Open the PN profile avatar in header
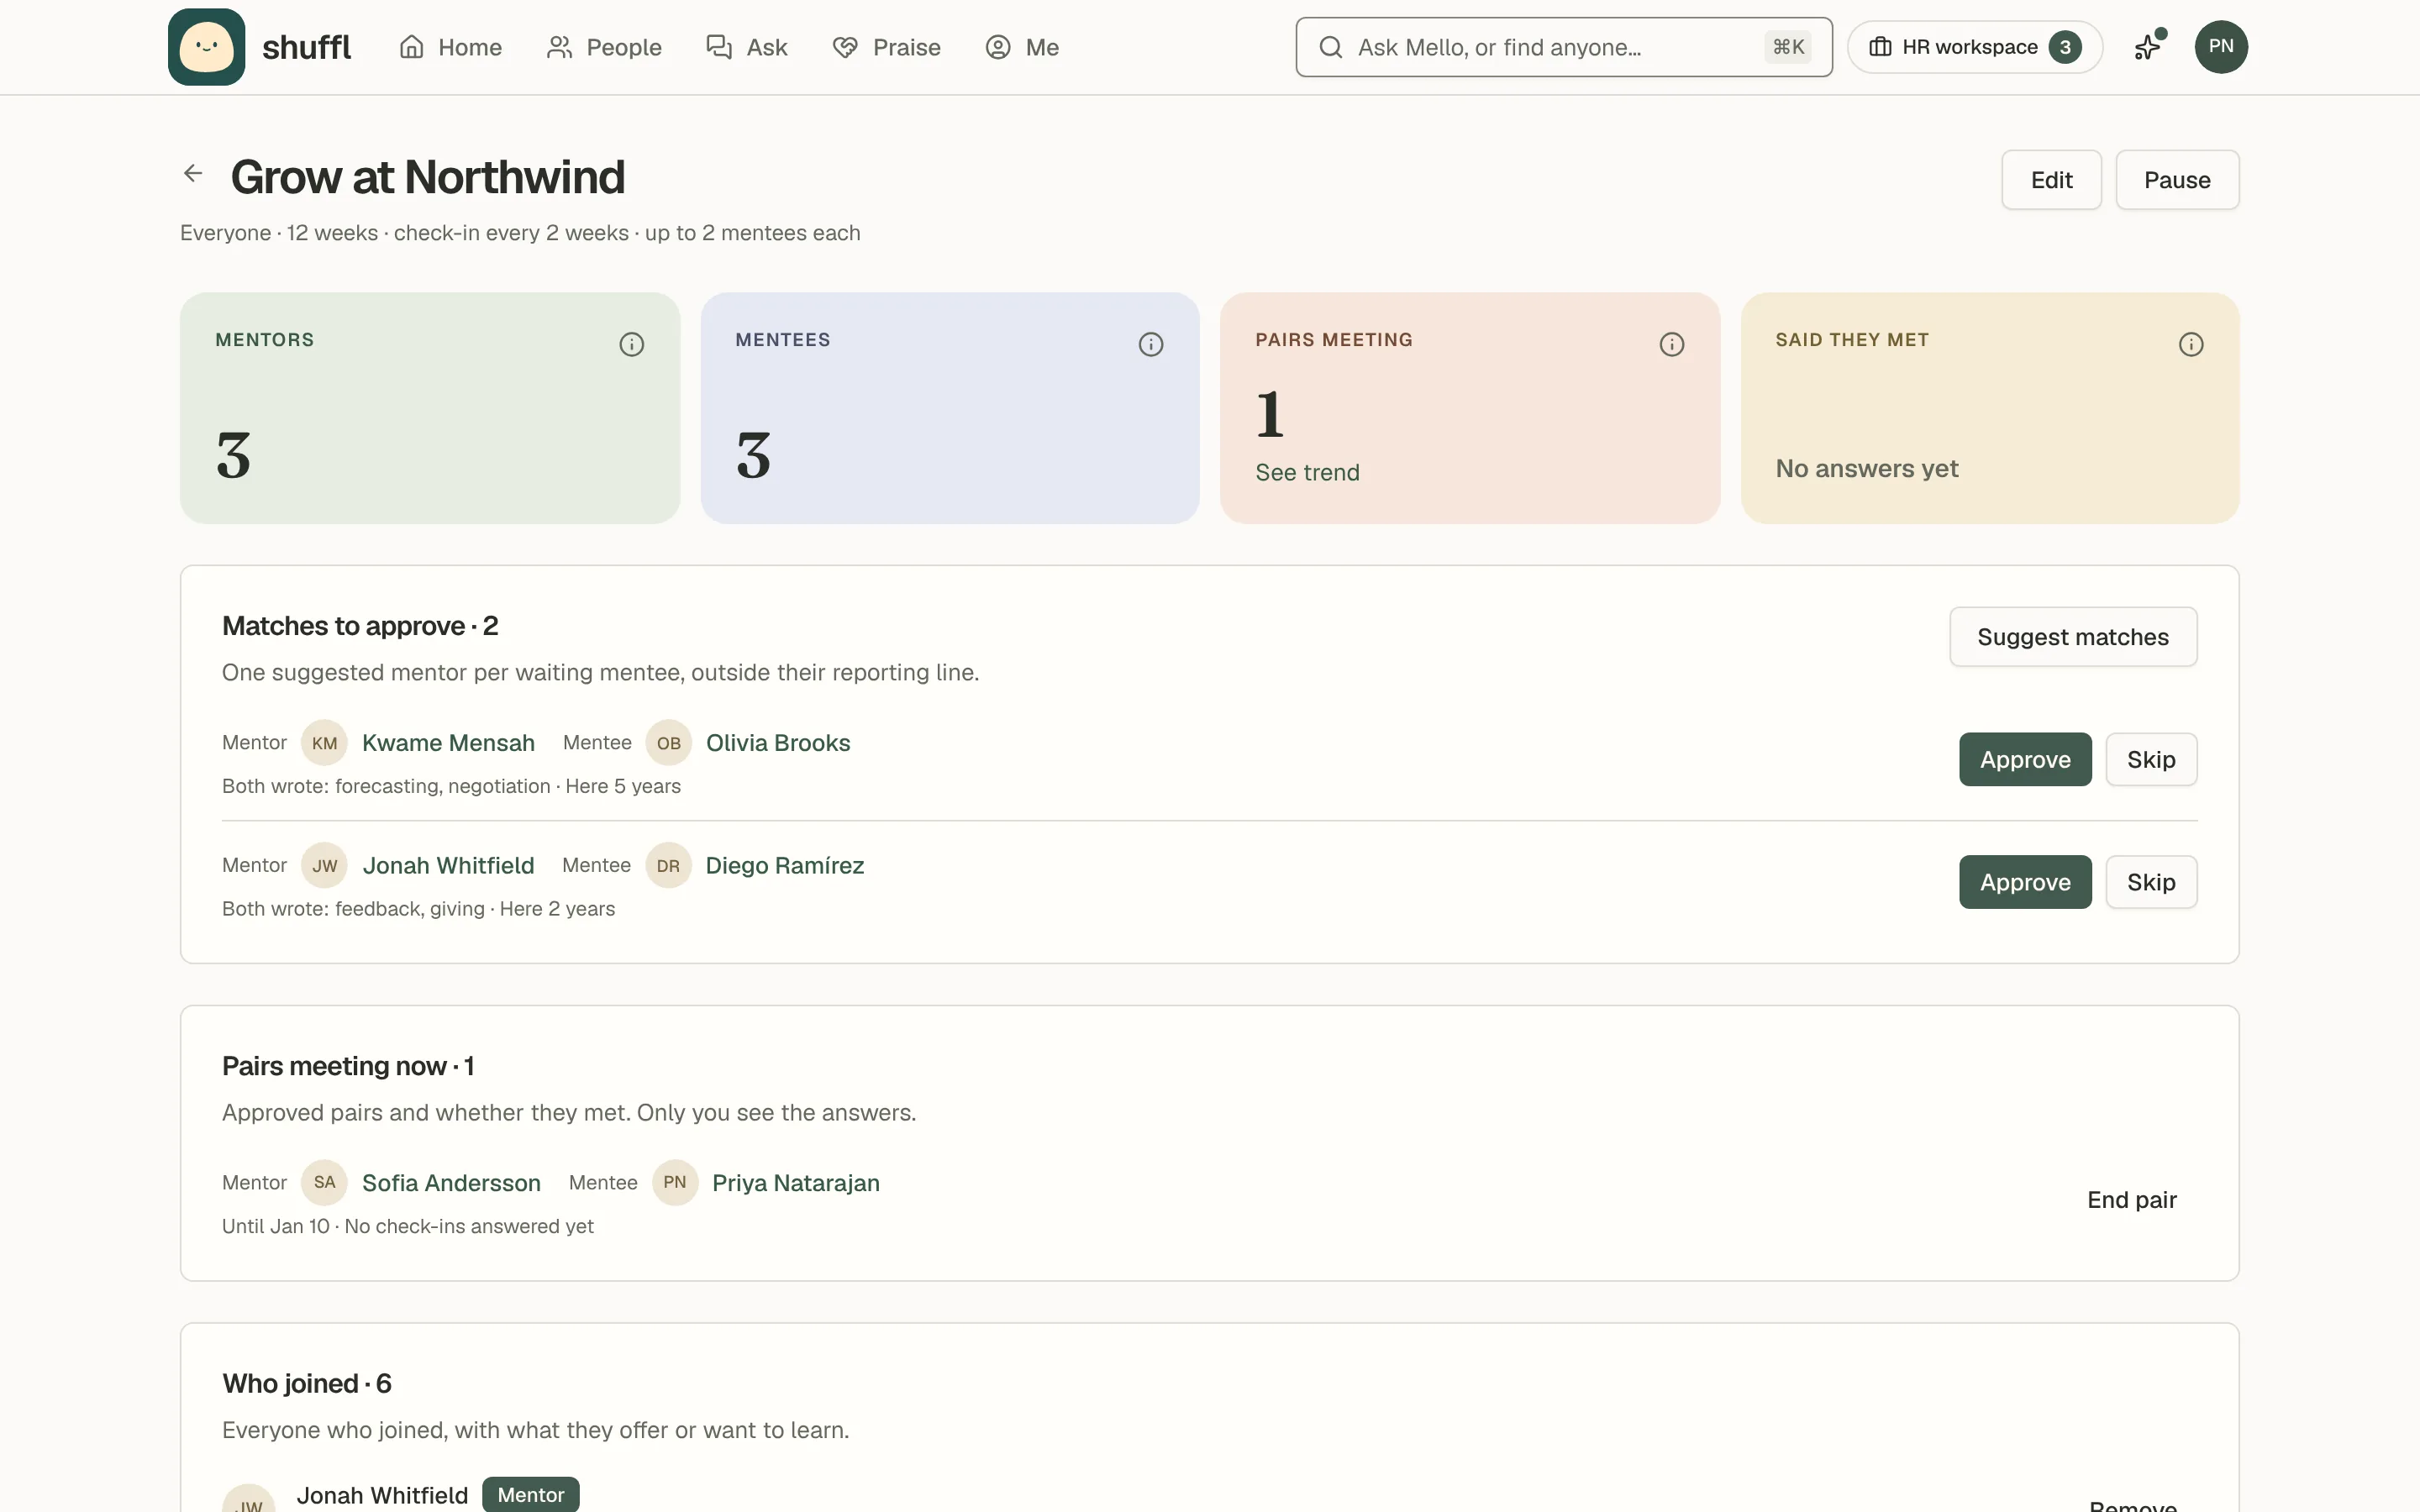Screen dimensions: 2420x1512 (2221, 47)
